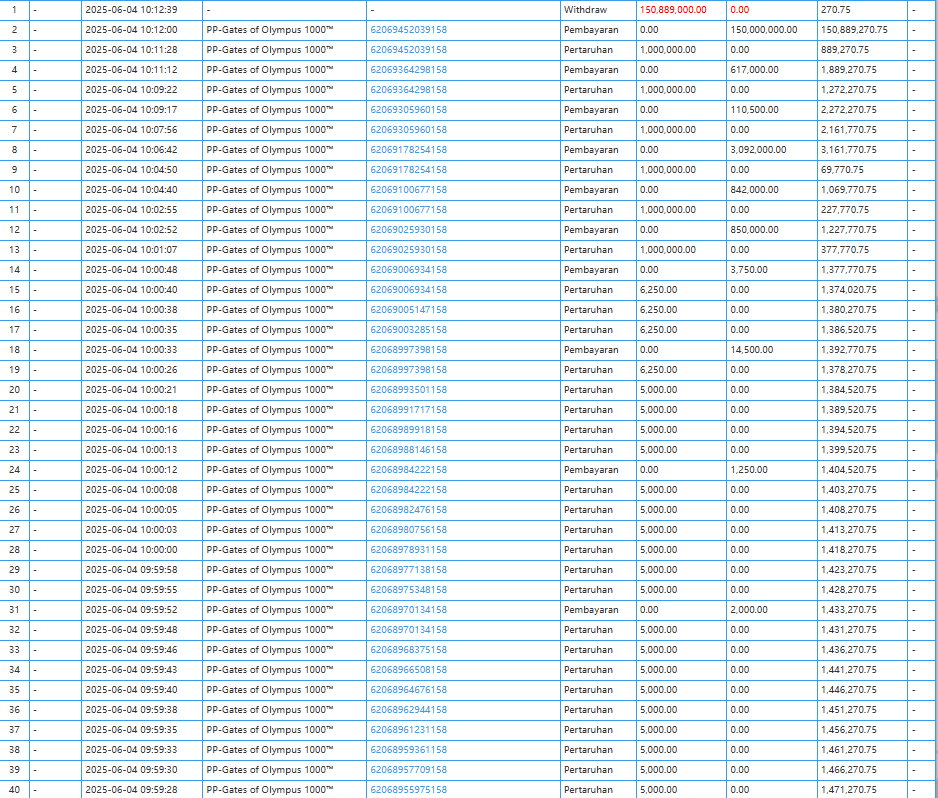
Task: Select timestamp 2025-06-04 09:59:28
Action: click(x=131, y=790)
